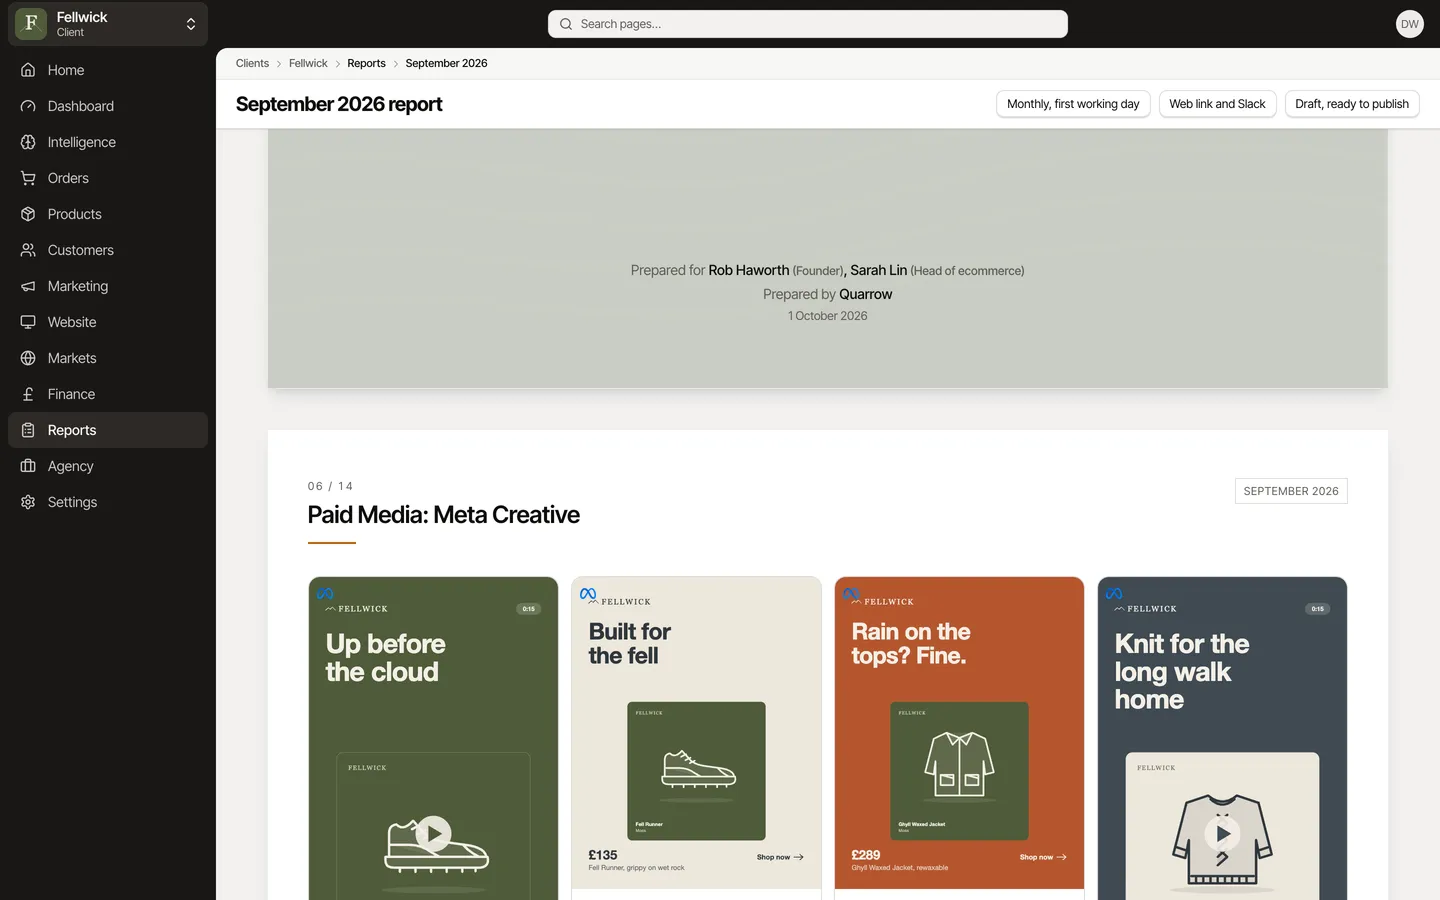
Task: Click the DW user avatar
Action: click(x=1410, y=24)
